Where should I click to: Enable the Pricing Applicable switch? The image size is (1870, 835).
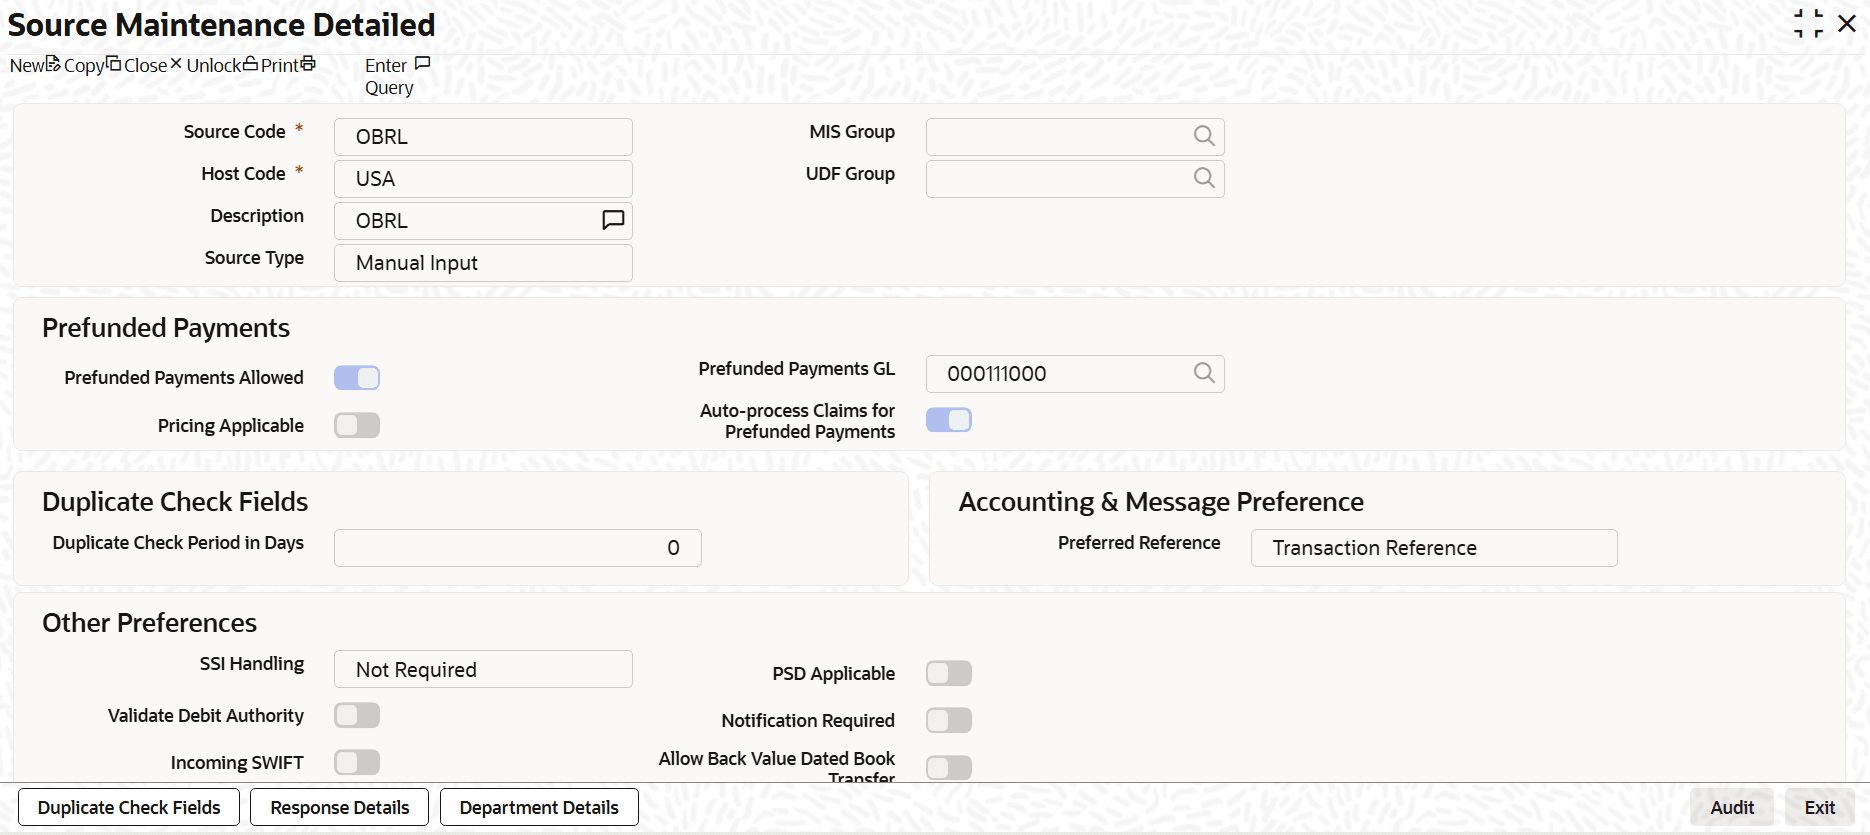pos(357,426)
